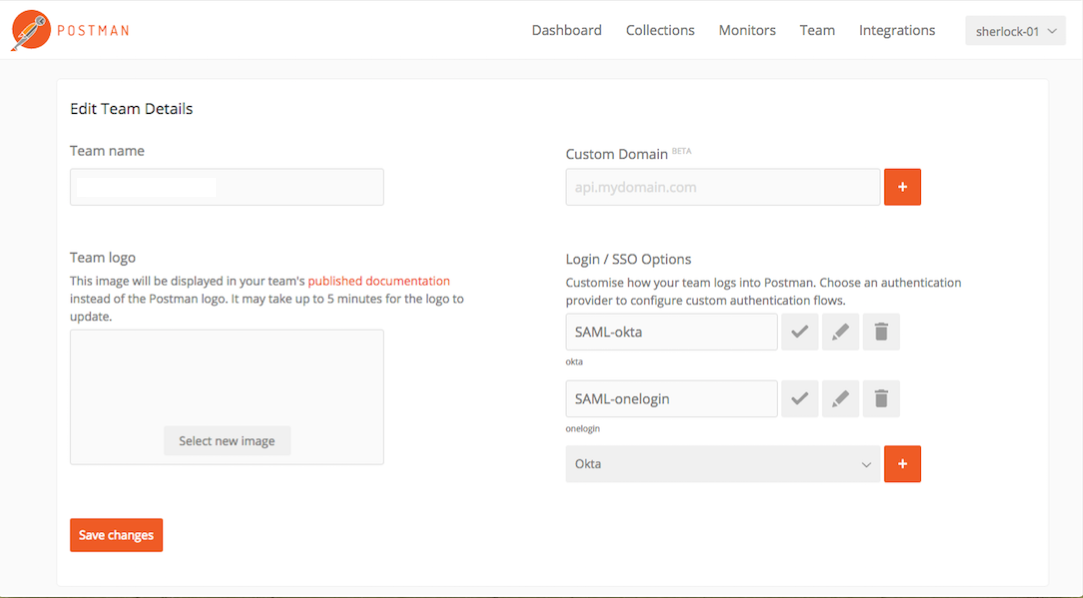Focus the Custom Domain input field
The width and height of the screenshot is (1083, 598).
pos(722,187)
